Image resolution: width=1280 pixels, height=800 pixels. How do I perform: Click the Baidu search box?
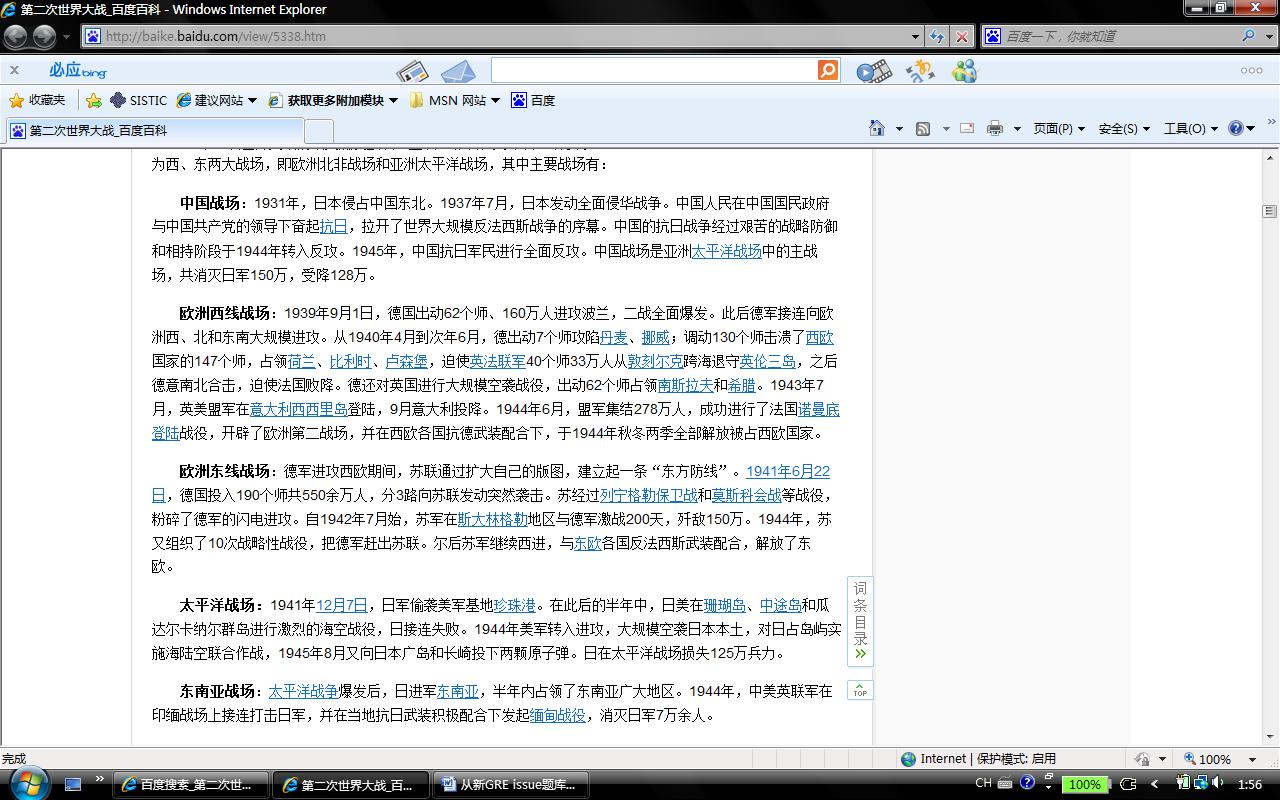pyautogui.click(x=1118, y=36)
